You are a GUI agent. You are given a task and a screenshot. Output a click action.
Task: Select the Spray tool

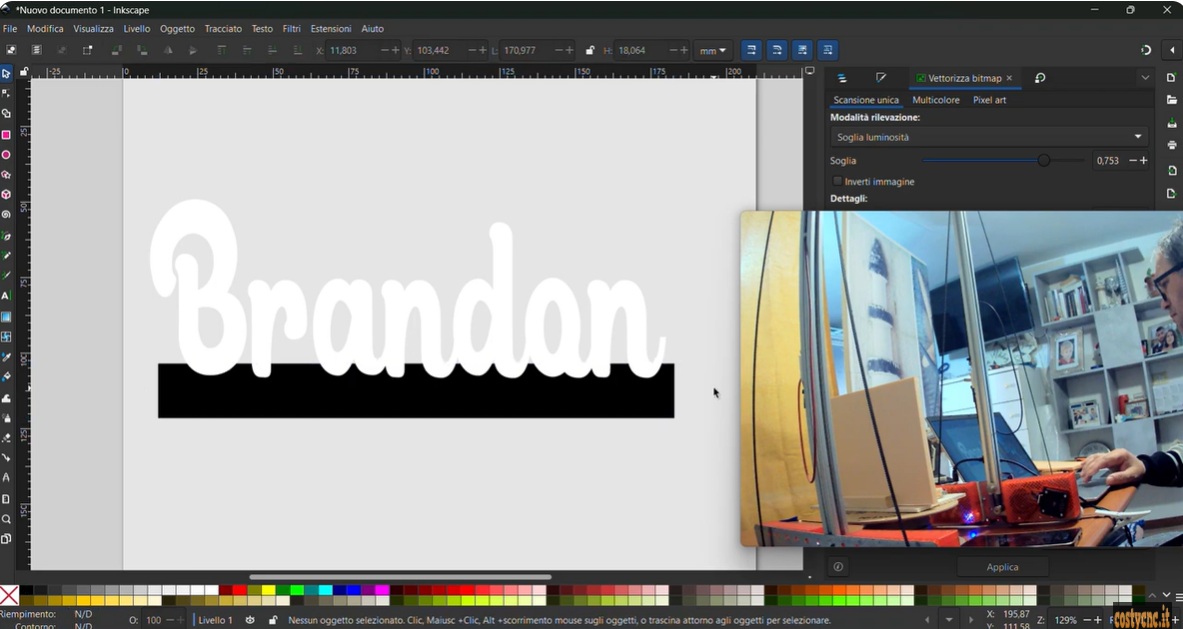(x=6, y=418)
